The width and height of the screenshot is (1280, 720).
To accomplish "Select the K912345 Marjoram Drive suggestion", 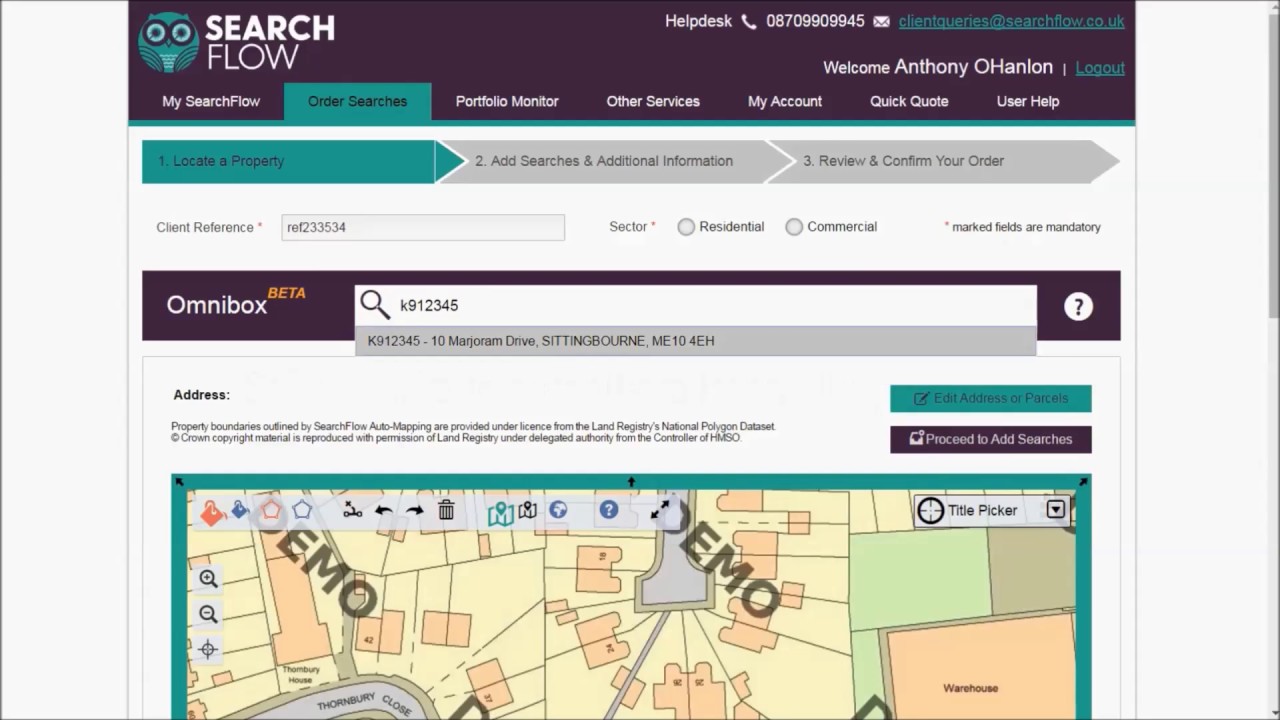I will [x=696, y=341].
